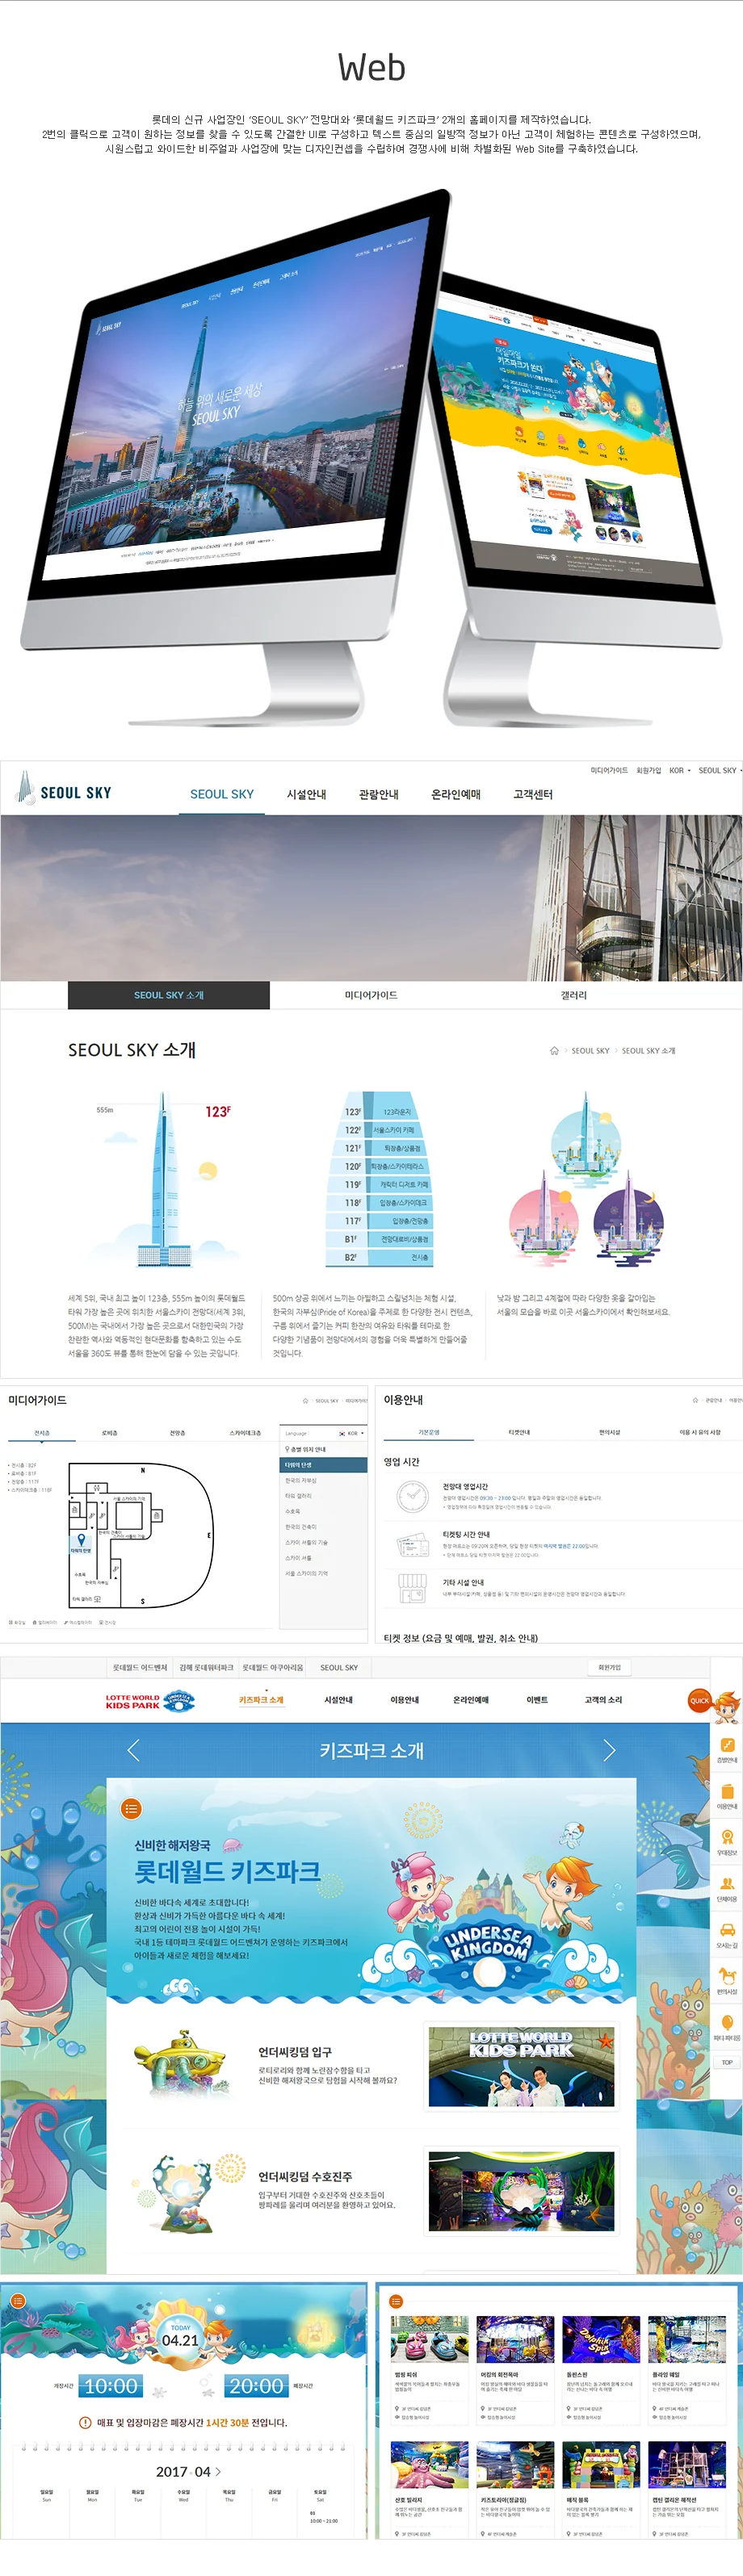Click the 롯데월드 아쿠아리움 family site link
Screen dimensions: 743x2576
tap(272, 1667)
